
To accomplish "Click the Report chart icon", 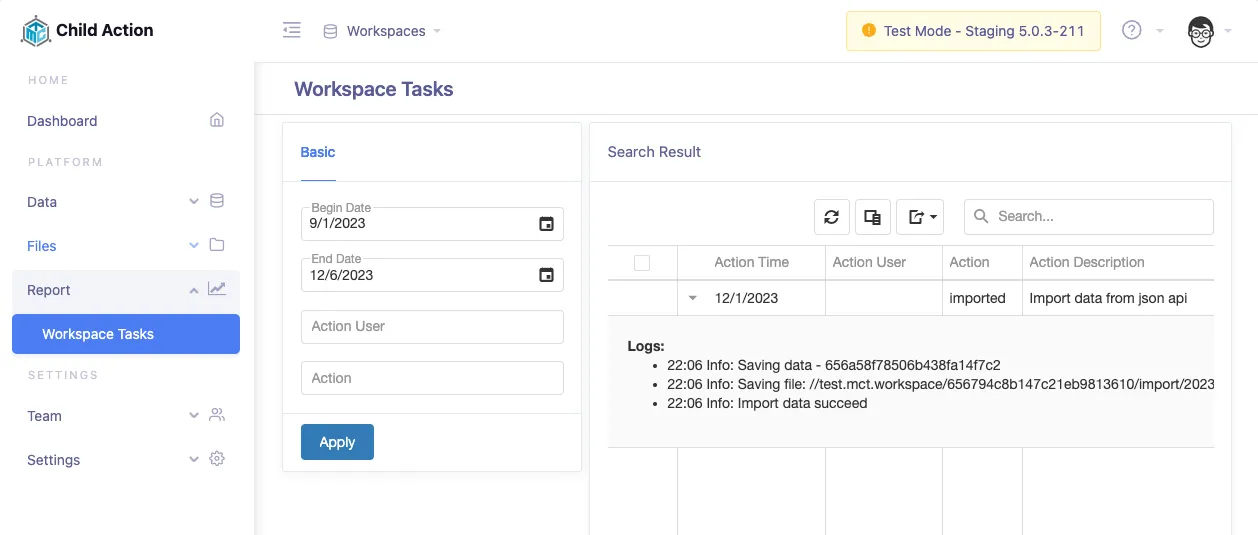I will [217, 289].
